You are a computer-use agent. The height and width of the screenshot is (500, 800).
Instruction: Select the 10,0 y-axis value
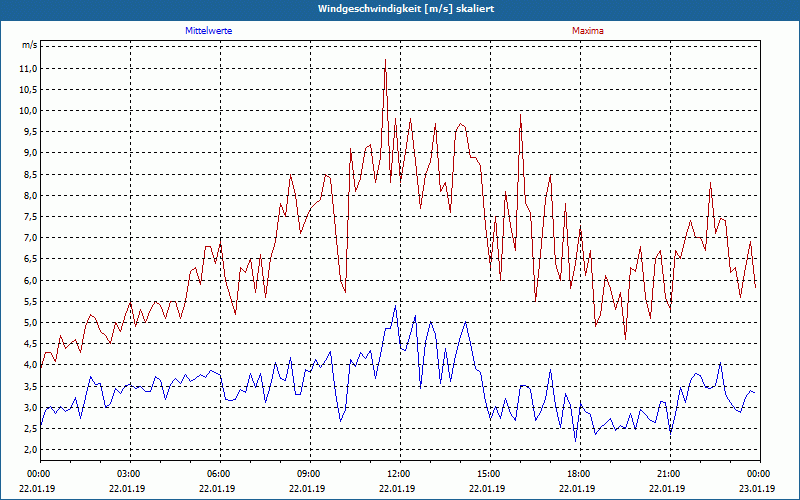(29, 111)
